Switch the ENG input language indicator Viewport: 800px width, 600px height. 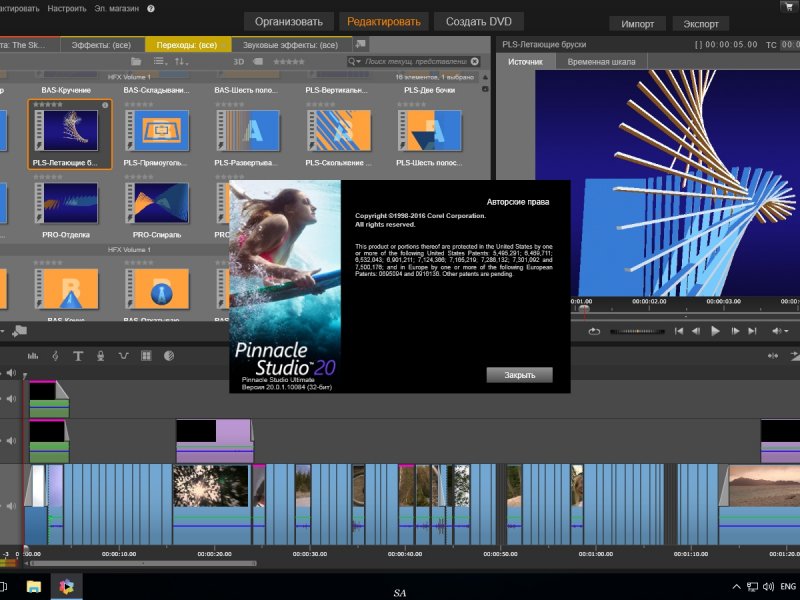tap(788, 587)
